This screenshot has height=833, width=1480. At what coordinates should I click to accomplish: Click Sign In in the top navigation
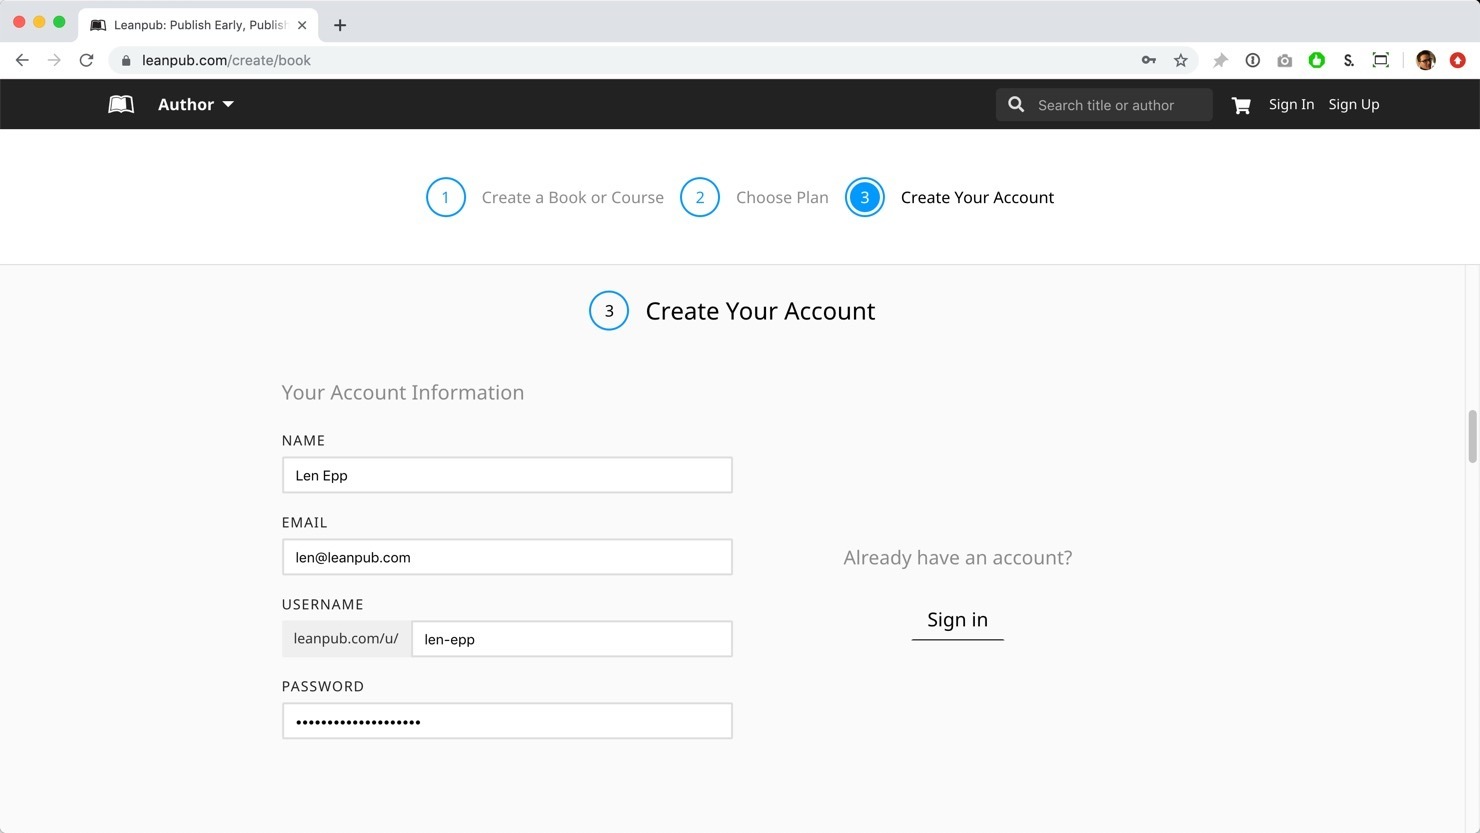pyautogui.click(x=1291, y=104)
